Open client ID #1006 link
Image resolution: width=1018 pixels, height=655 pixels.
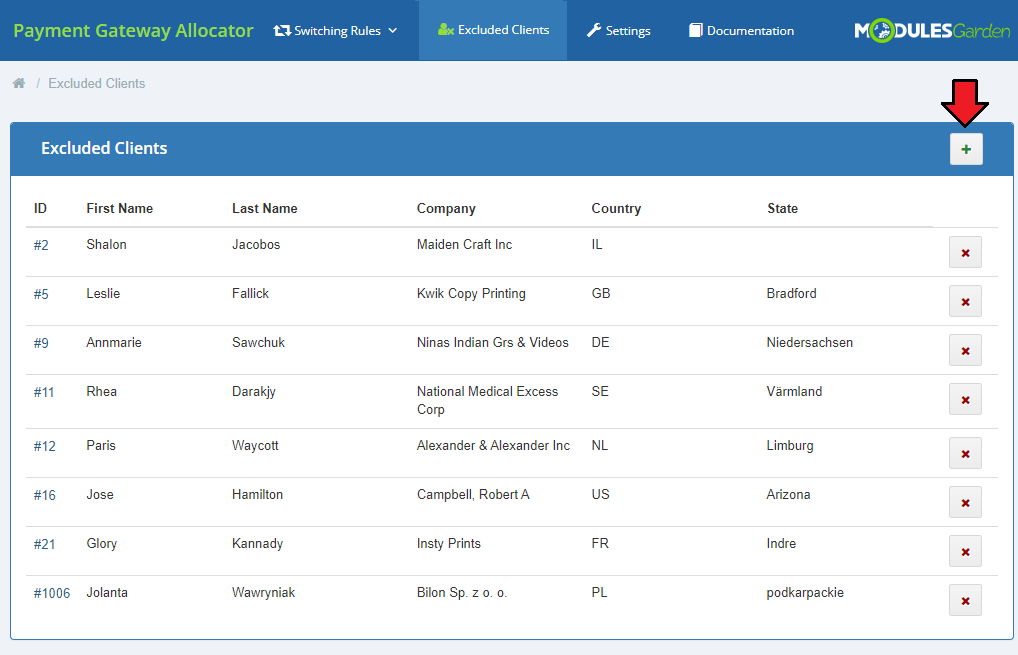click(x=51, y=593)
